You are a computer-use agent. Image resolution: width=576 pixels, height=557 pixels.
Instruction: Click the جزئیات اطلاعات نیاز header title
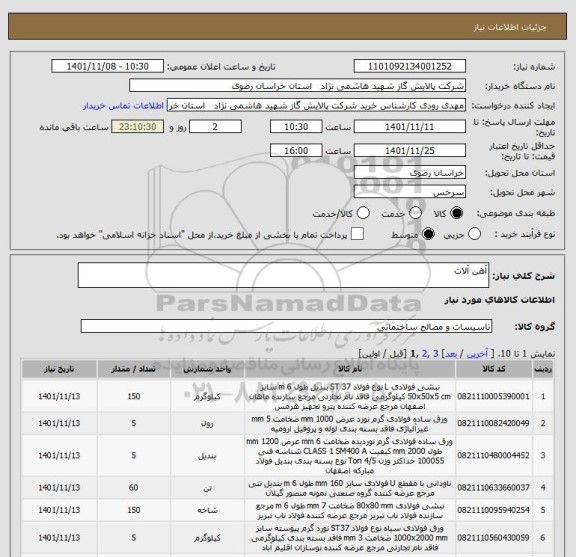(x=510, y=28)
